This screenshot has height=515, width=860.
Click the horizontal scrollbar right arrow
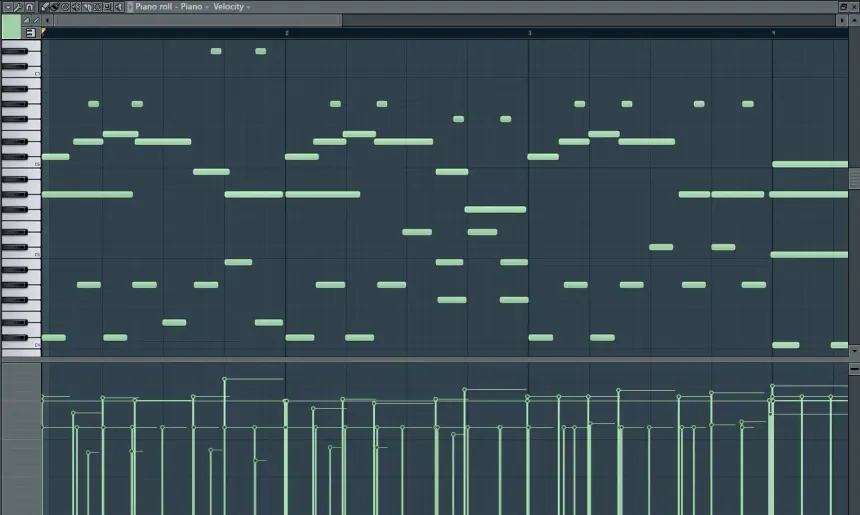(x=842, y=20)
